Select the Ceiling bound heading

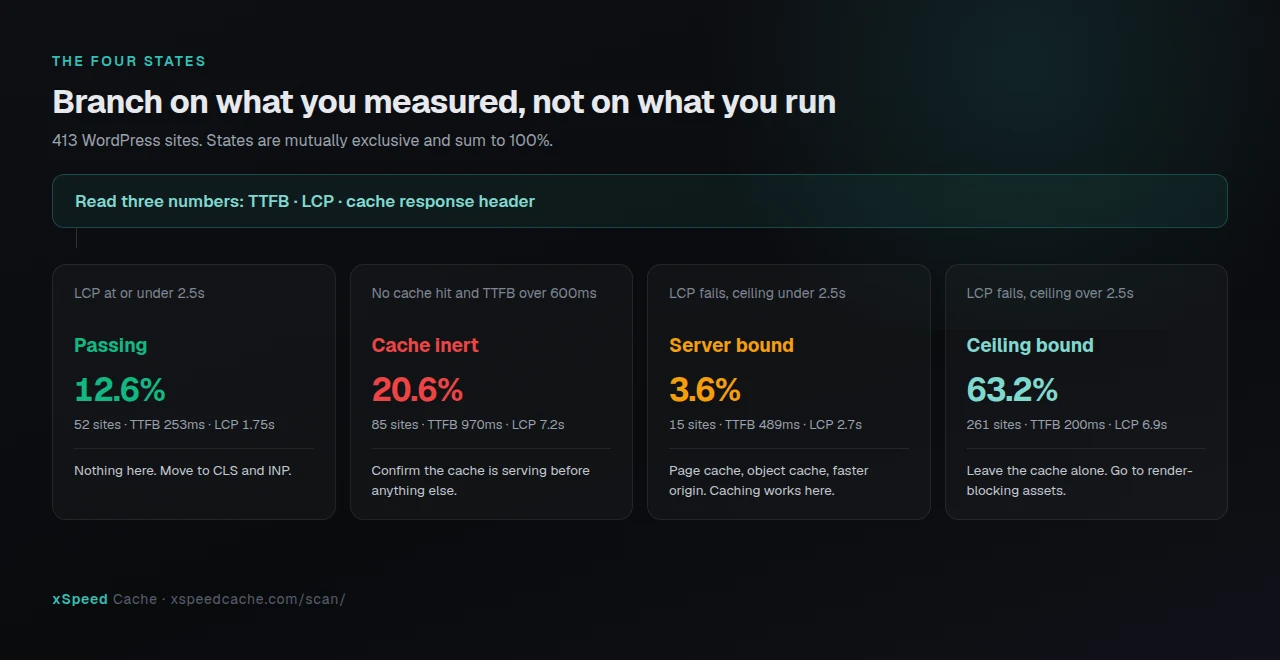(1030, 346)
